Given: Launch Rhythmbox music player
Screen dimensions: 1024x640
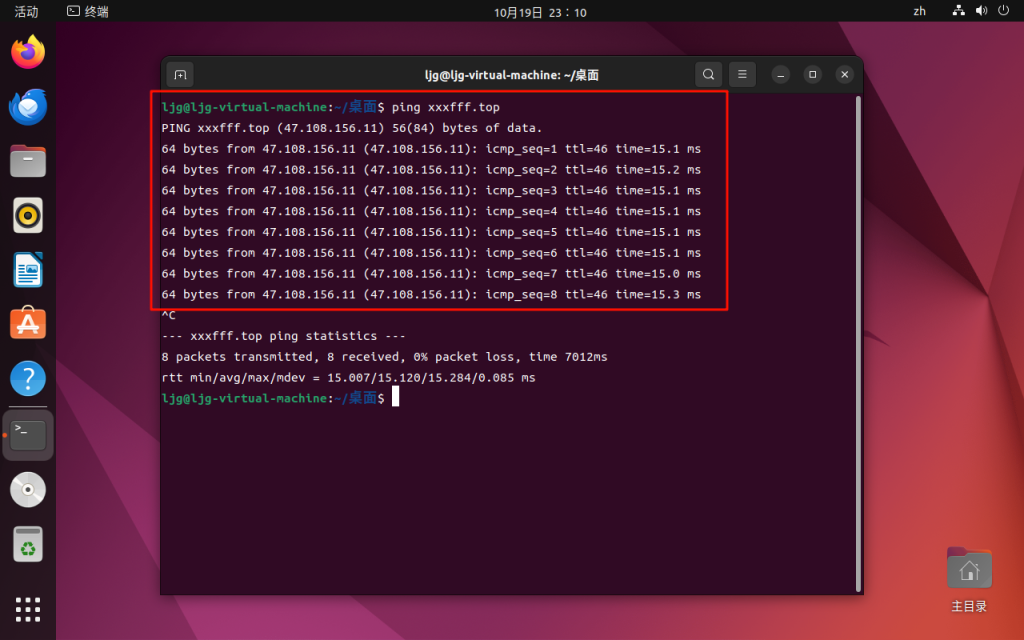Looking at the screenshot, I should point(28,215).
